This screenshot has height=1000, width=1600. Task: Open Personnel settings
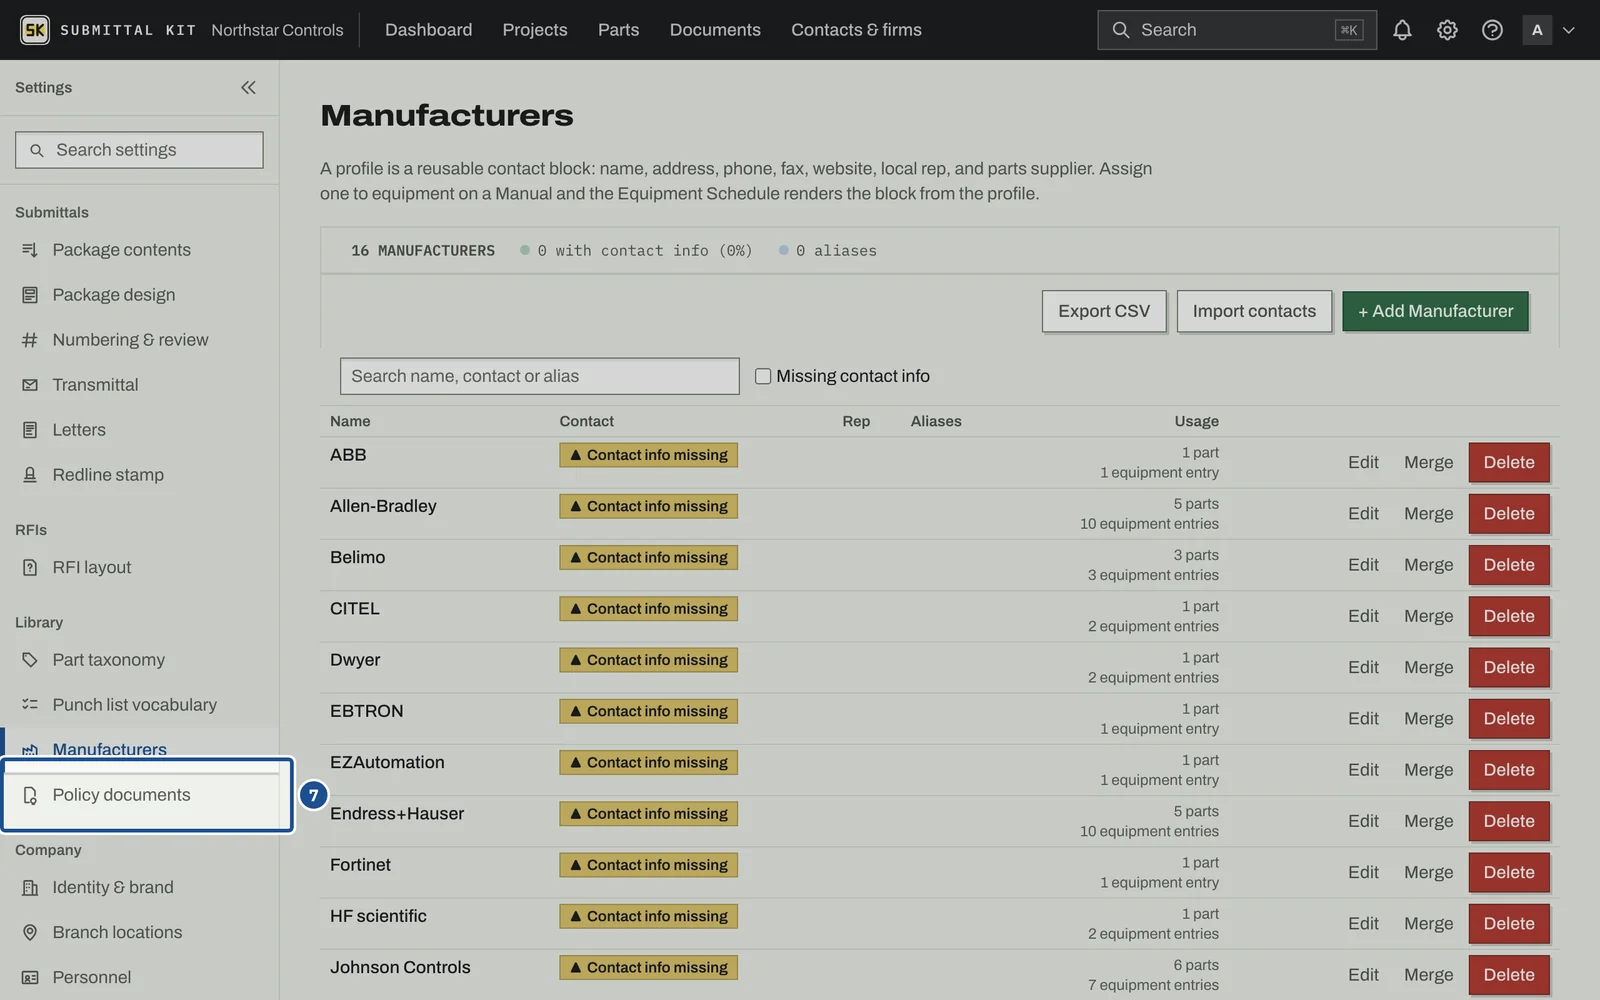139,977
